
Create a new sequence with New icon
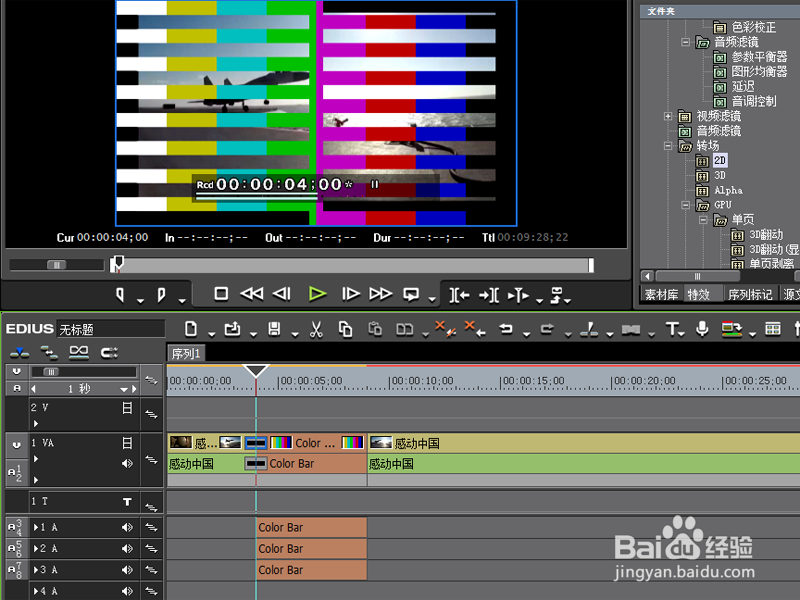(x=191, y=329)
